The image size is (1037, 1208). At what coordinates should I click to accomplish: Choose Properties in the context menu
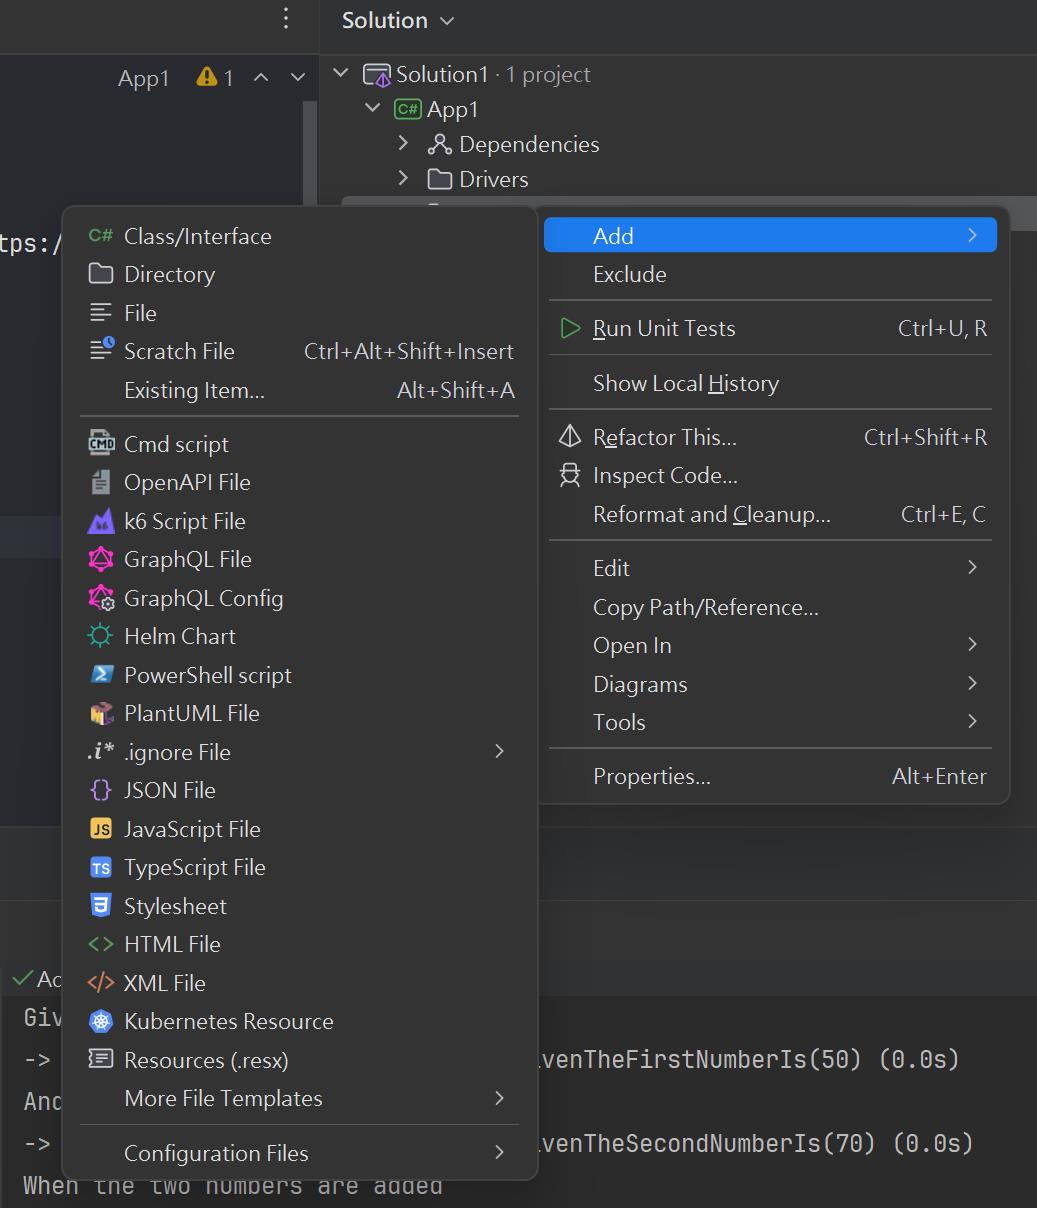click(651, 776)
